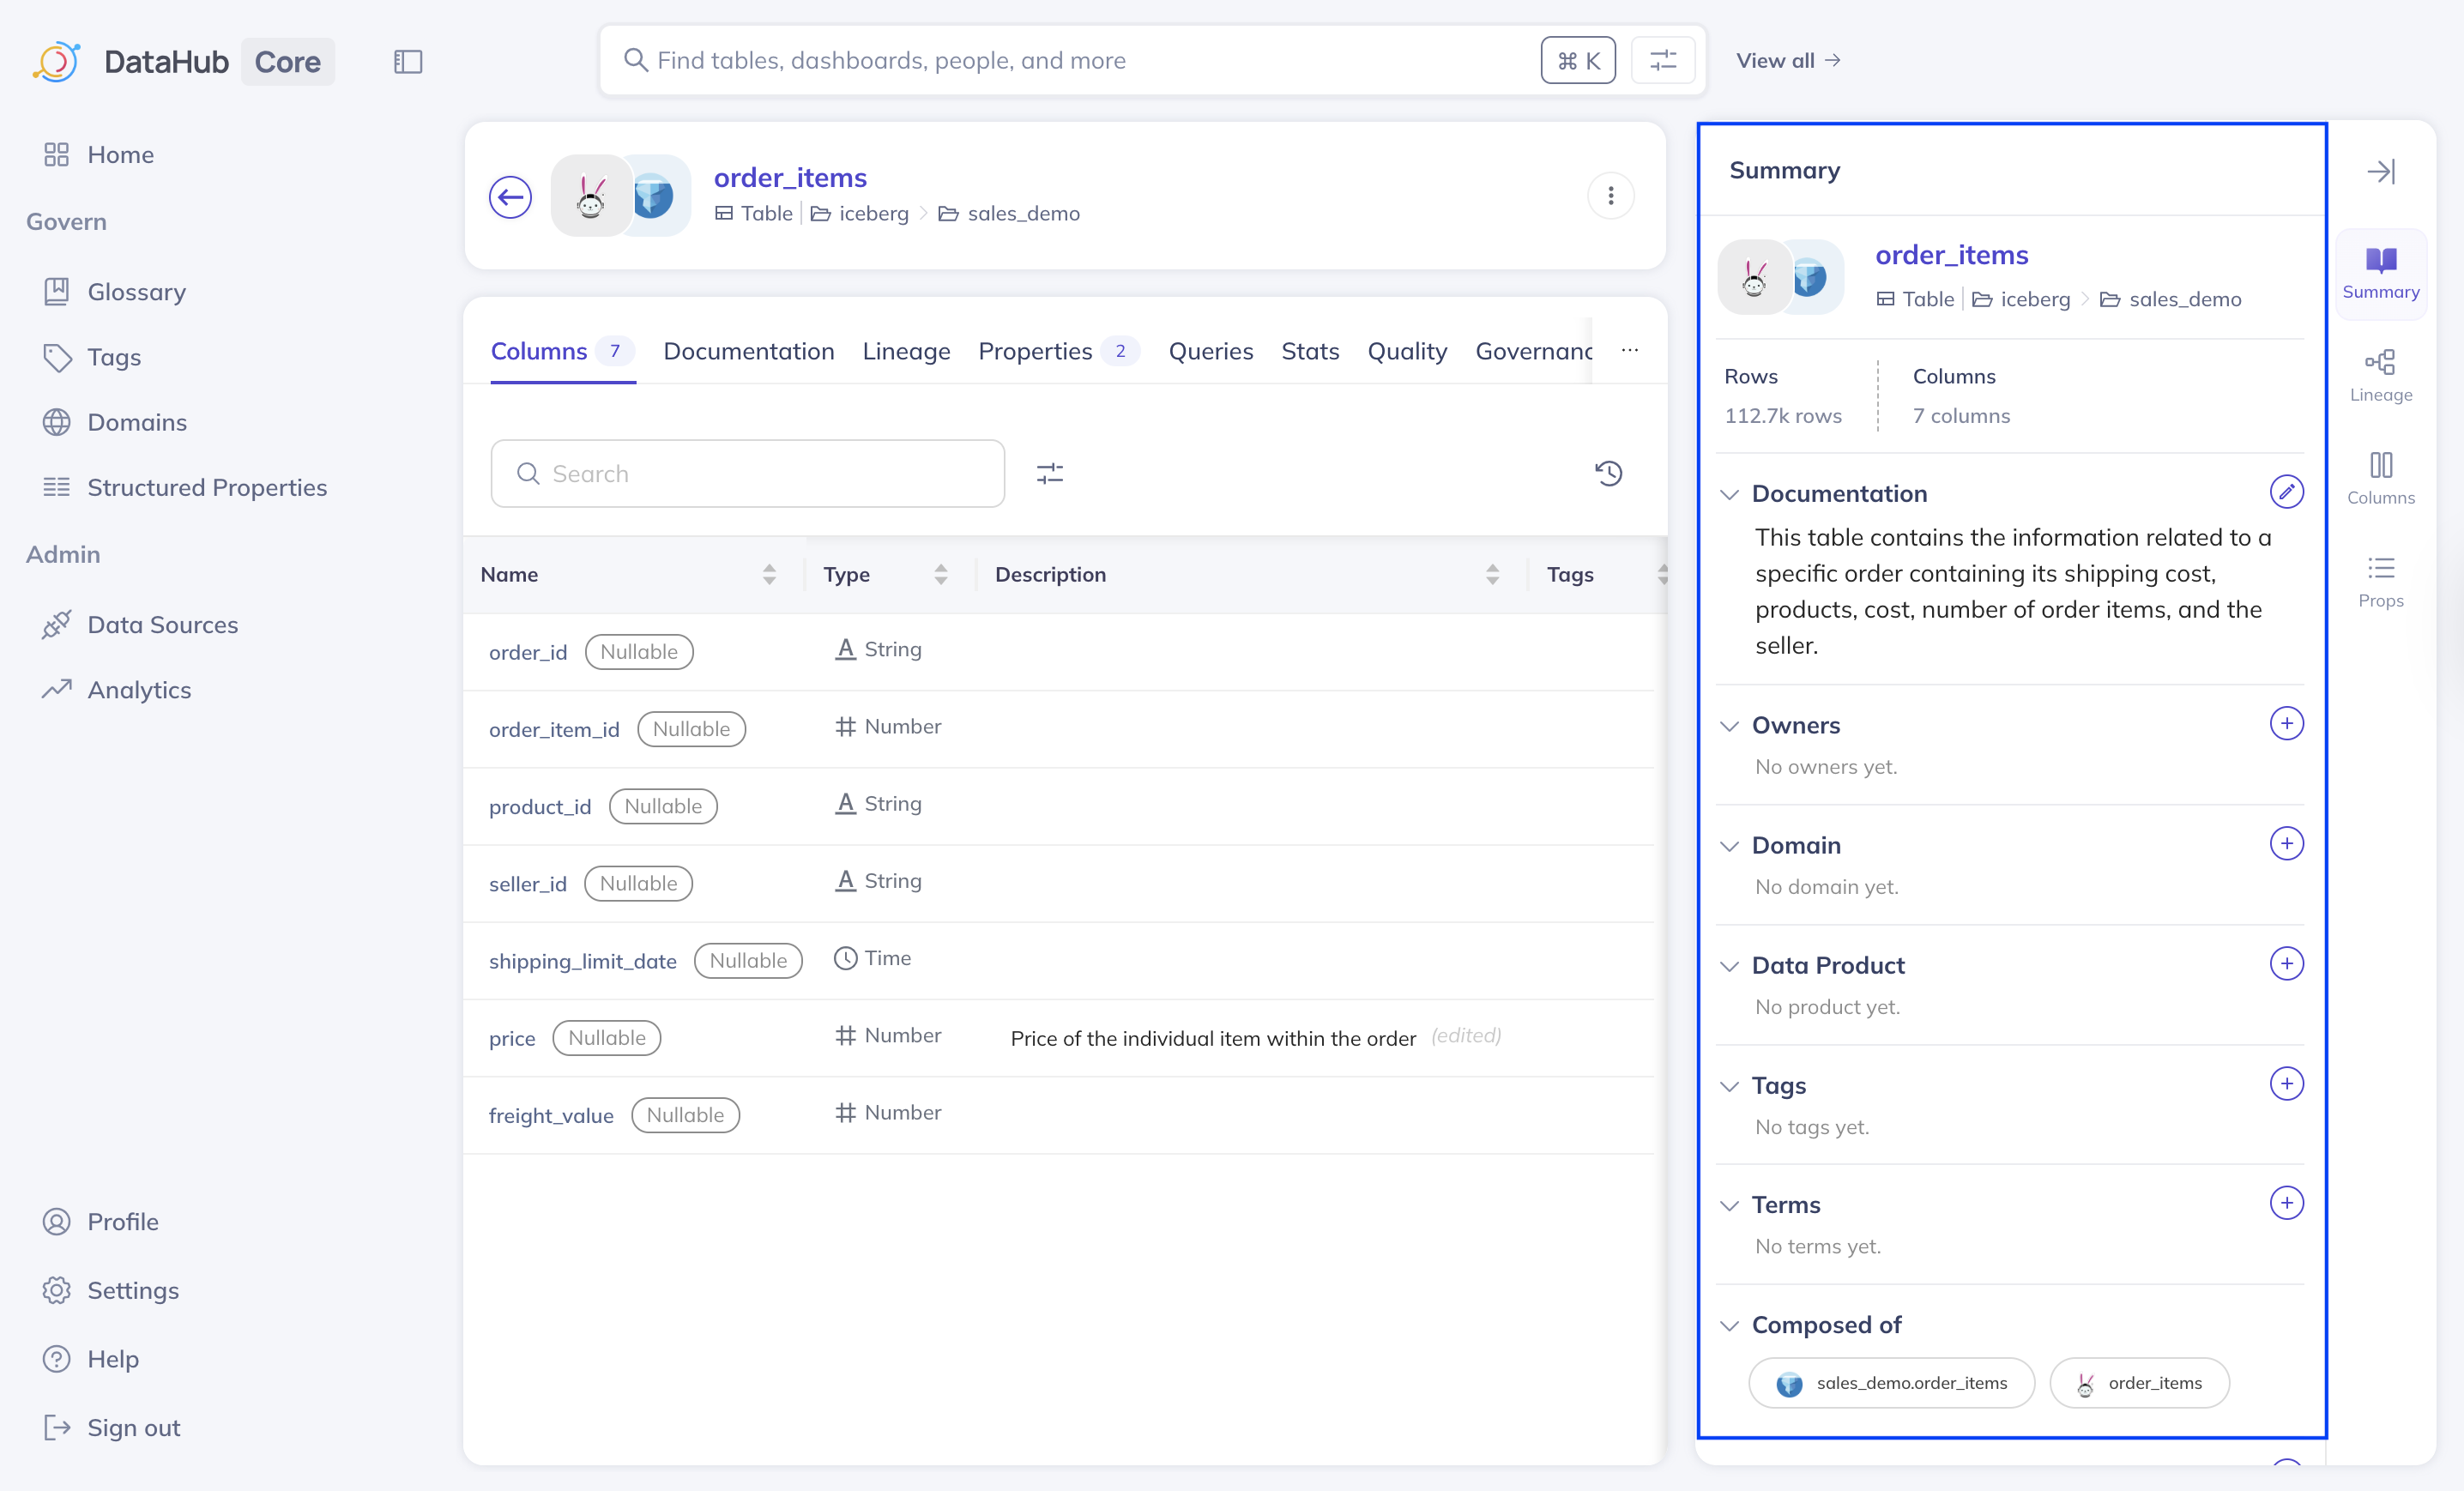Open the sales_demo.order_items chip
The width and height of the screenshot is (2464, 1491).
1891,1383
